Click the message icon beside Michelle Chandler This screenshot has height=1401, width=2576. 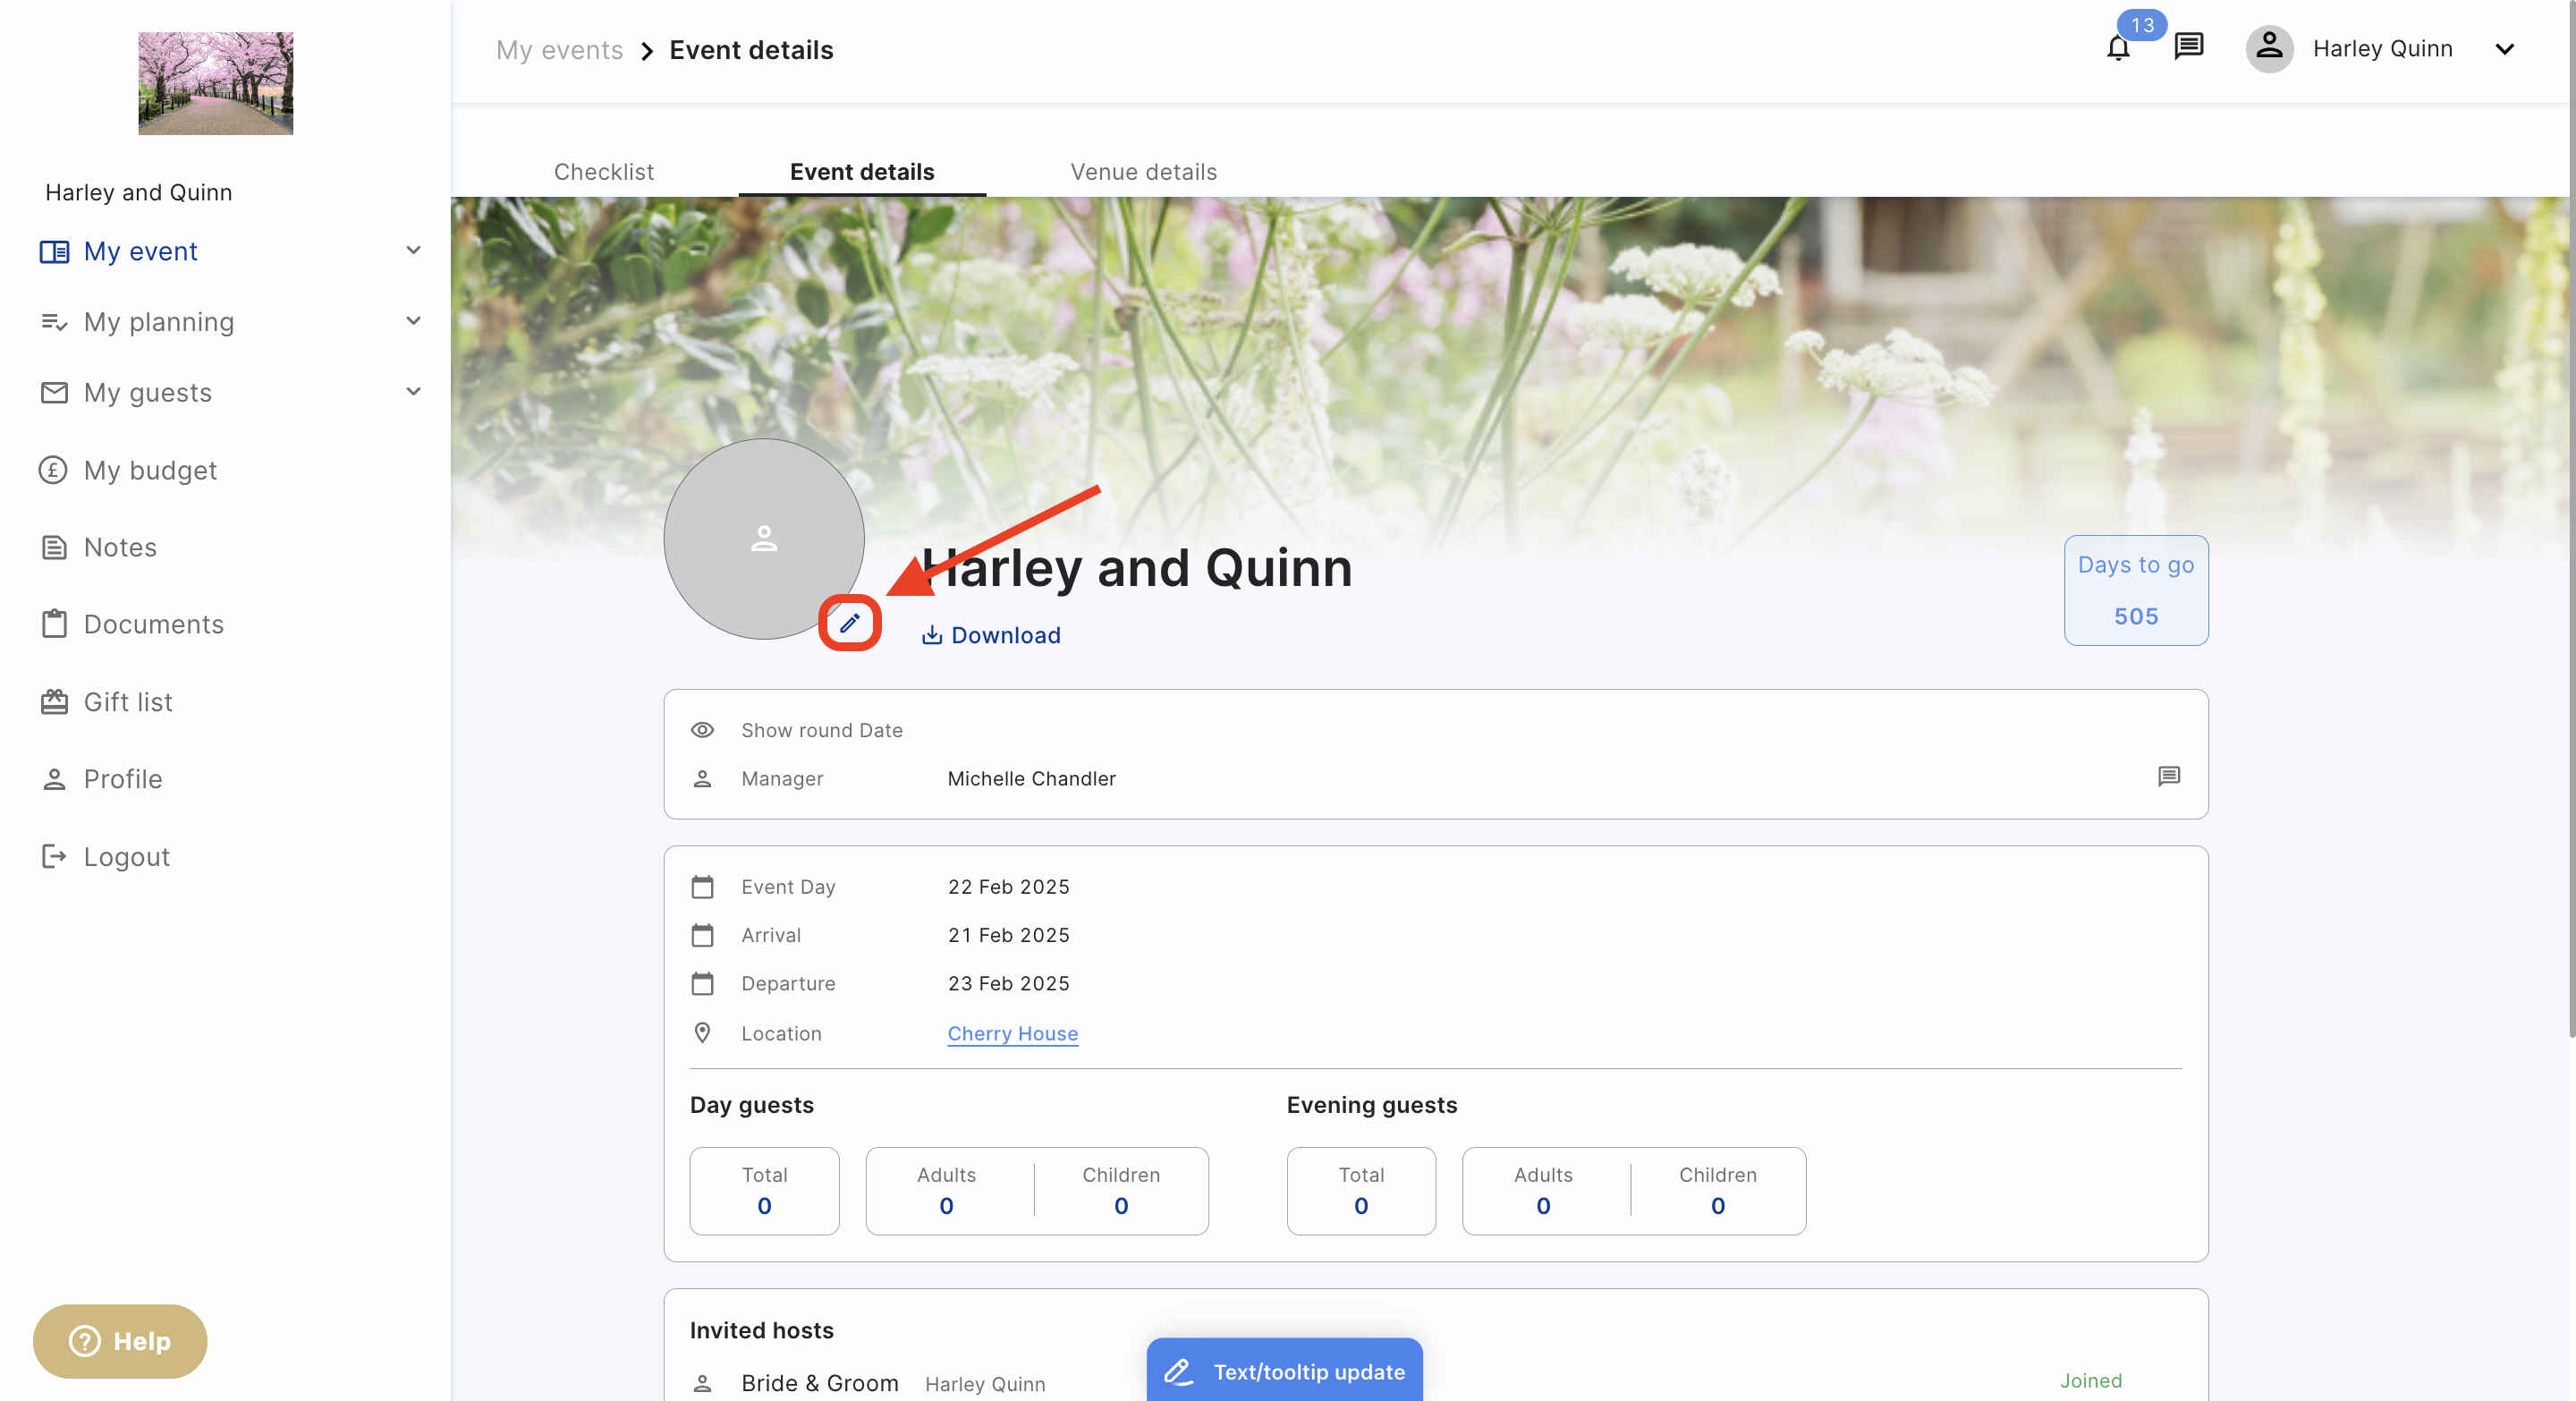point(2168,776)
